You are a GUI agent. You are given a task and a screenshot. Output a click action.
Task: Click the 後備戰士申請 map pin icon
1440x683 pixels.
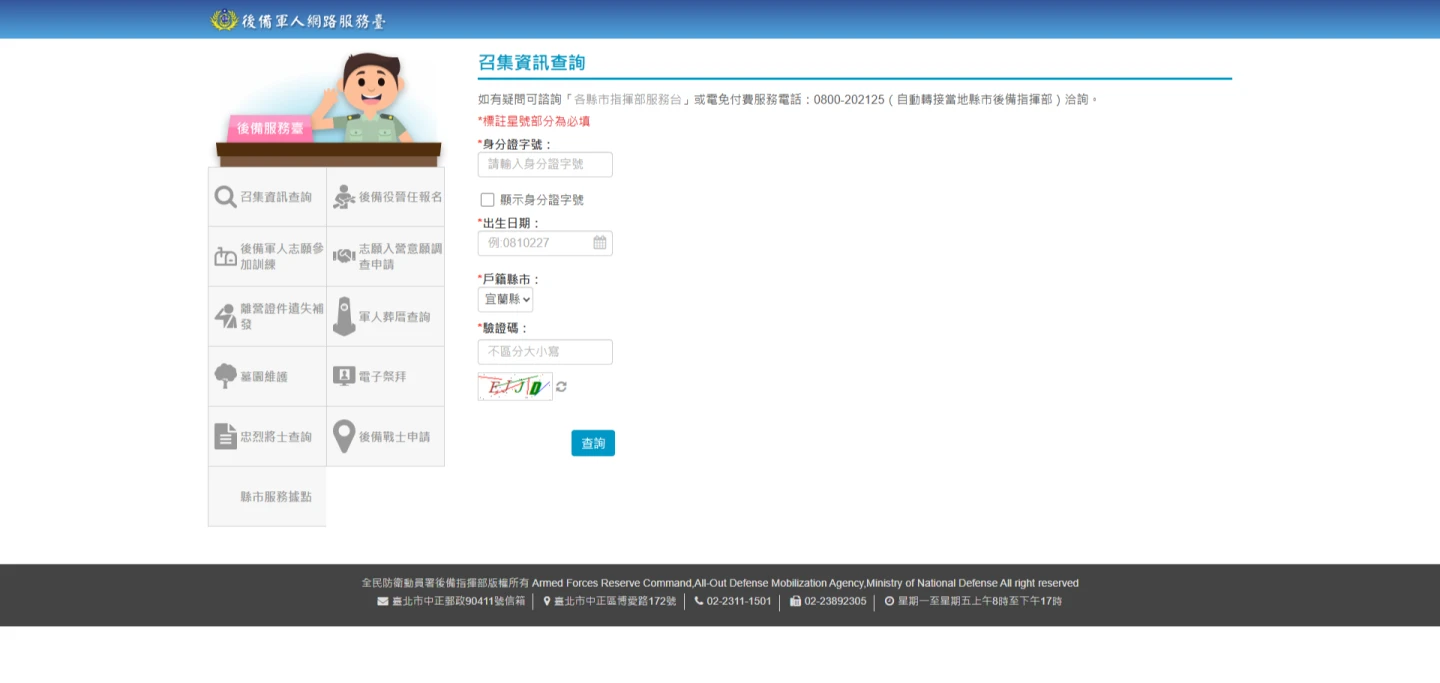click(x=344, y=437)
